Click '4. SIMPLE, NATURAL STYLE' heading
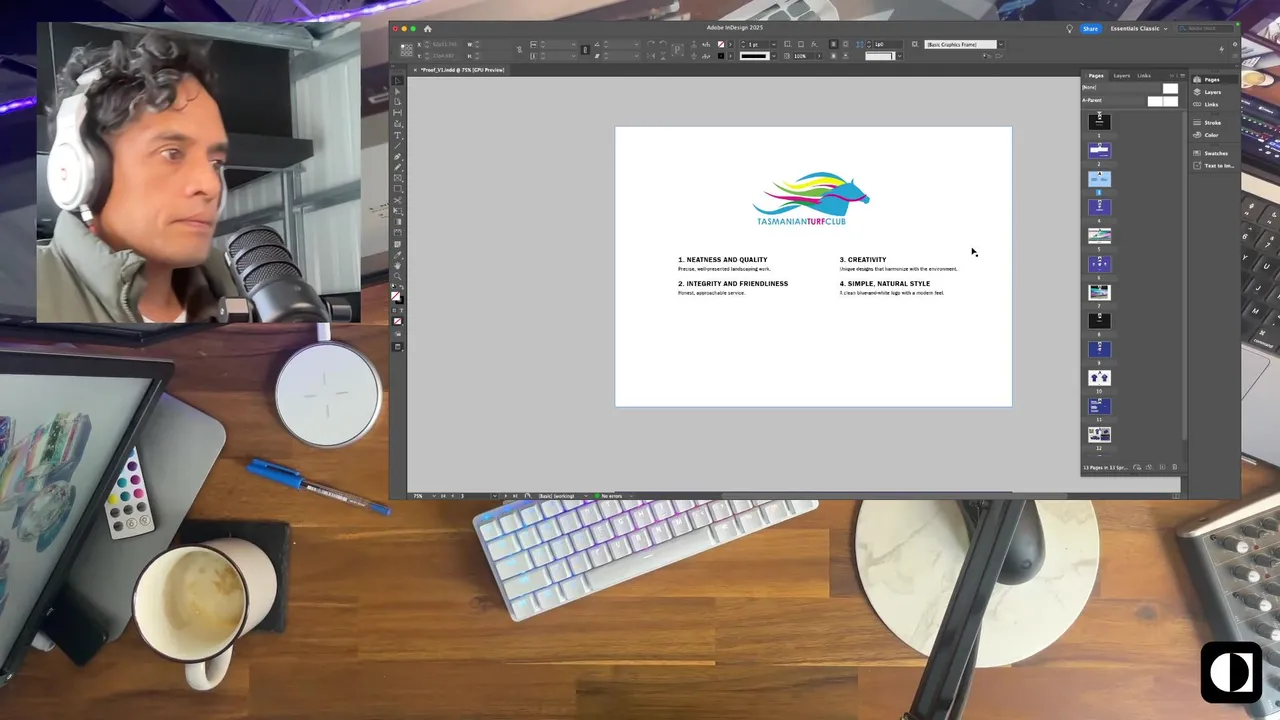The image size is (1280, 720). click(885, 284)
